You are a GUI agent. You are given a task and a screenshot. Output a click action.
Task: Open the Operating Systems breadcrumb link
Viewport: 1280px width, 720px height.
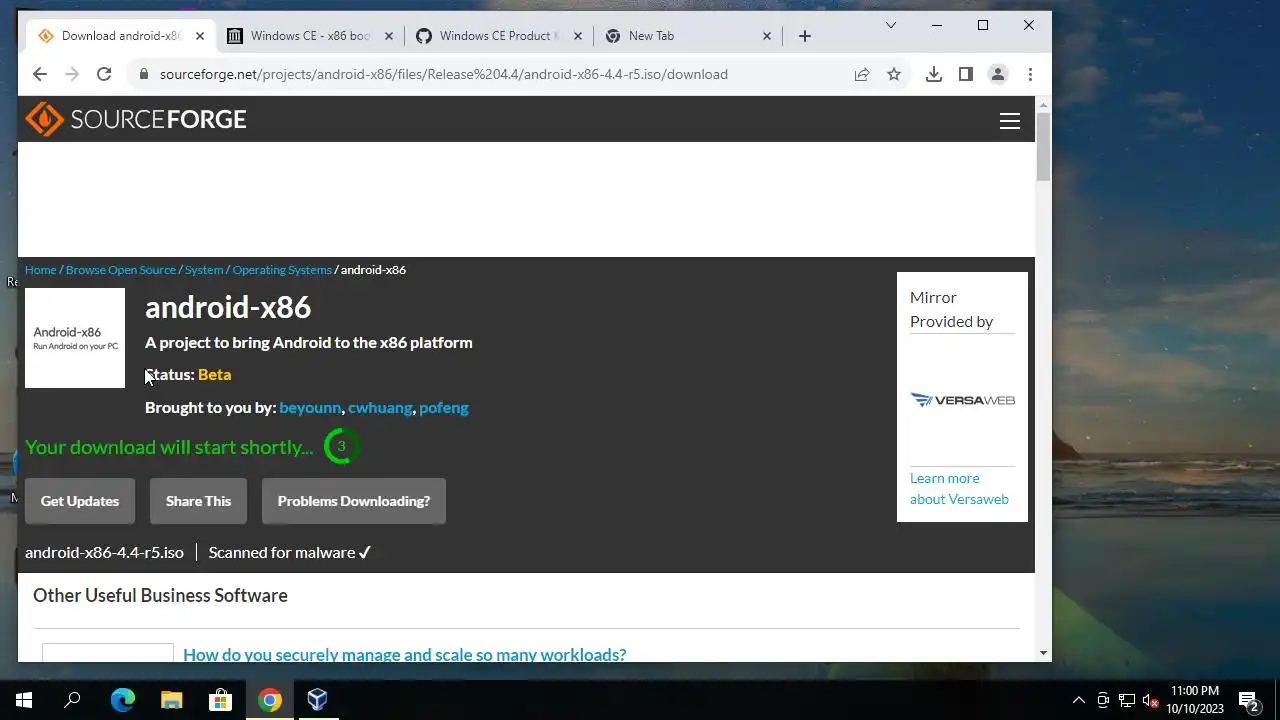click(282, 270)
